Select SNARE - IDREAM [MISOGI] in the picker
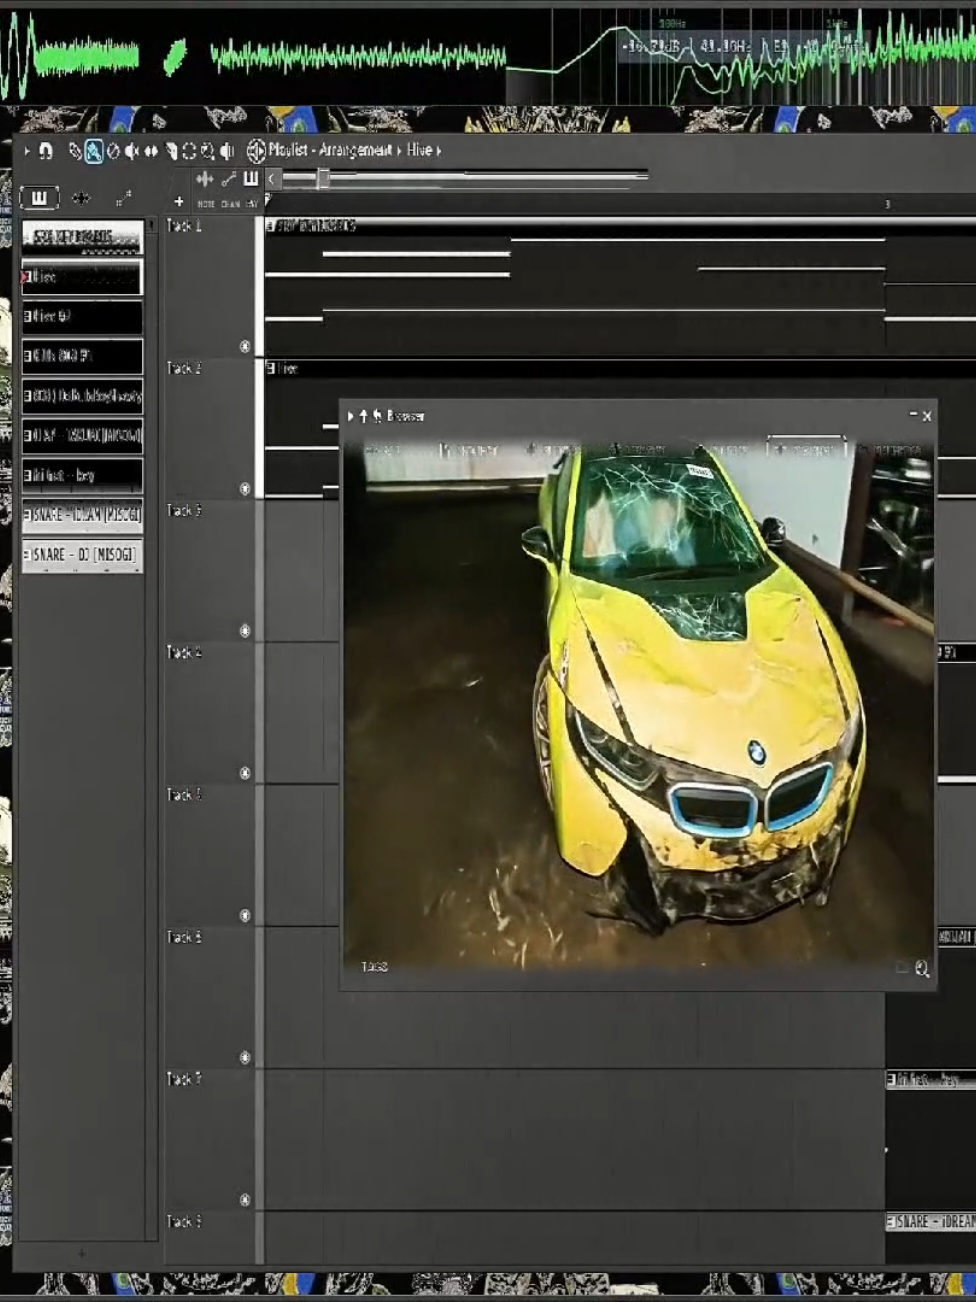 click(82, 515)
